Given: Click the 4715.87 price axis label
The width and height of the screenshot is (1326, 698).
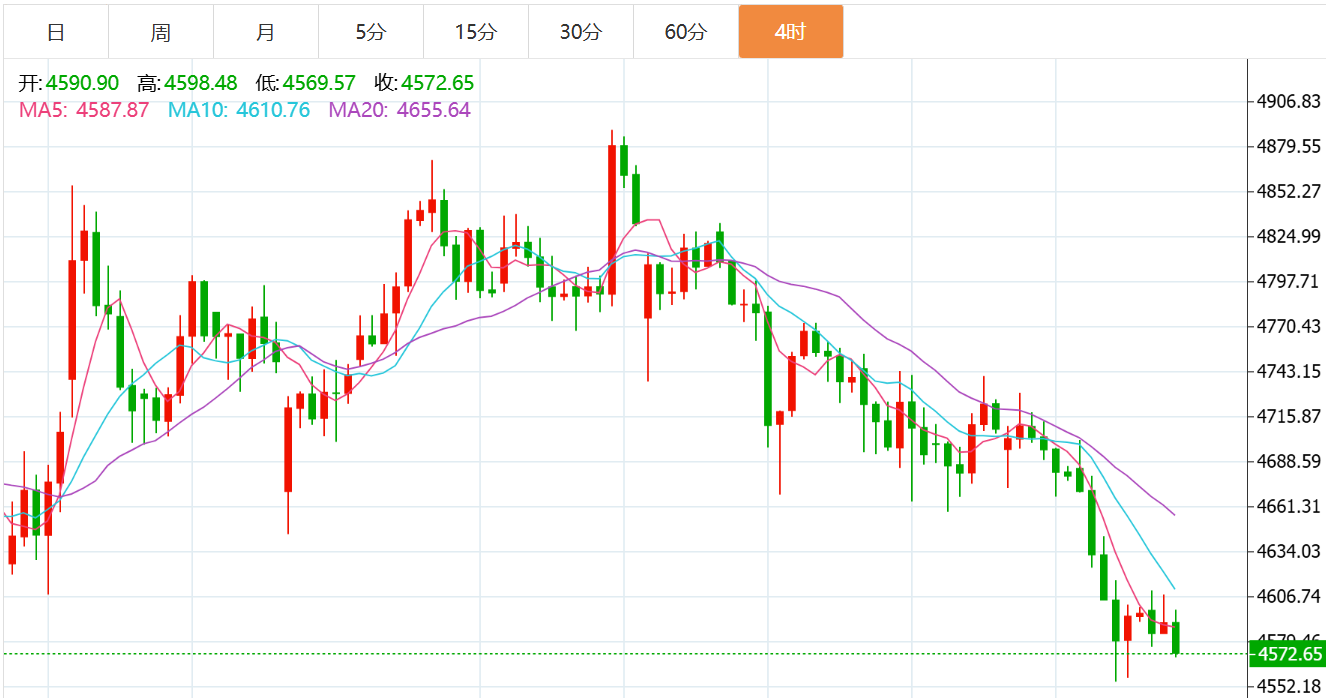Looking at the screenshot, I should [1289, 417].
